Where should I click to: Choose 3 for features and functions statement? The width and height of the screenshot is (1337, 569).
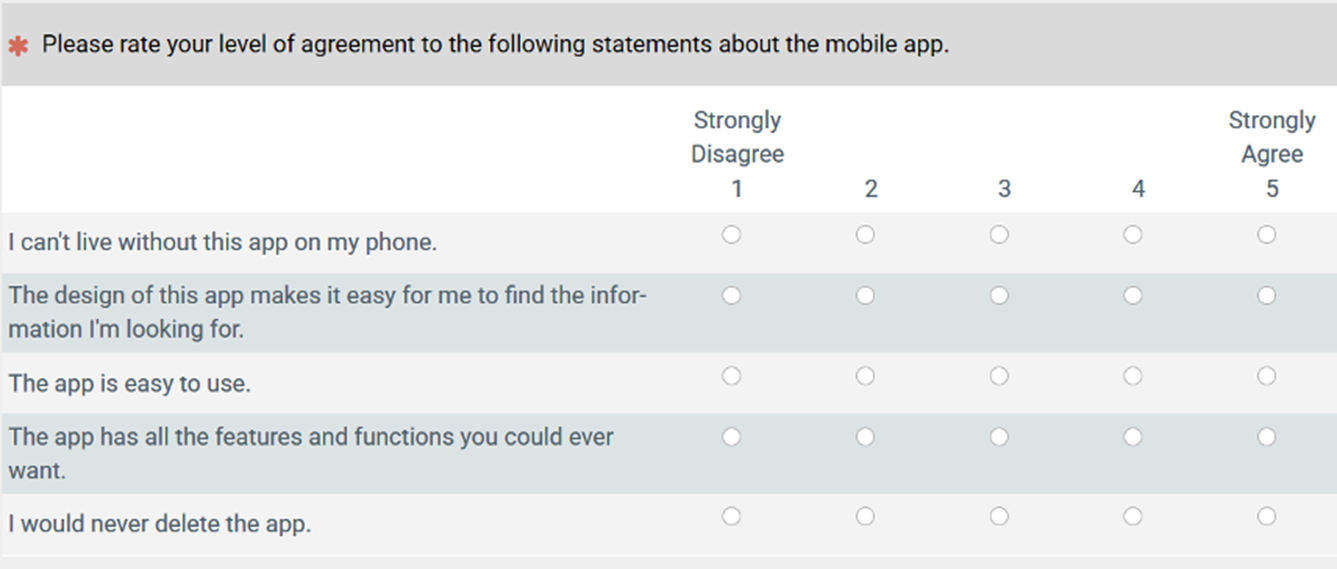(999, 437)
